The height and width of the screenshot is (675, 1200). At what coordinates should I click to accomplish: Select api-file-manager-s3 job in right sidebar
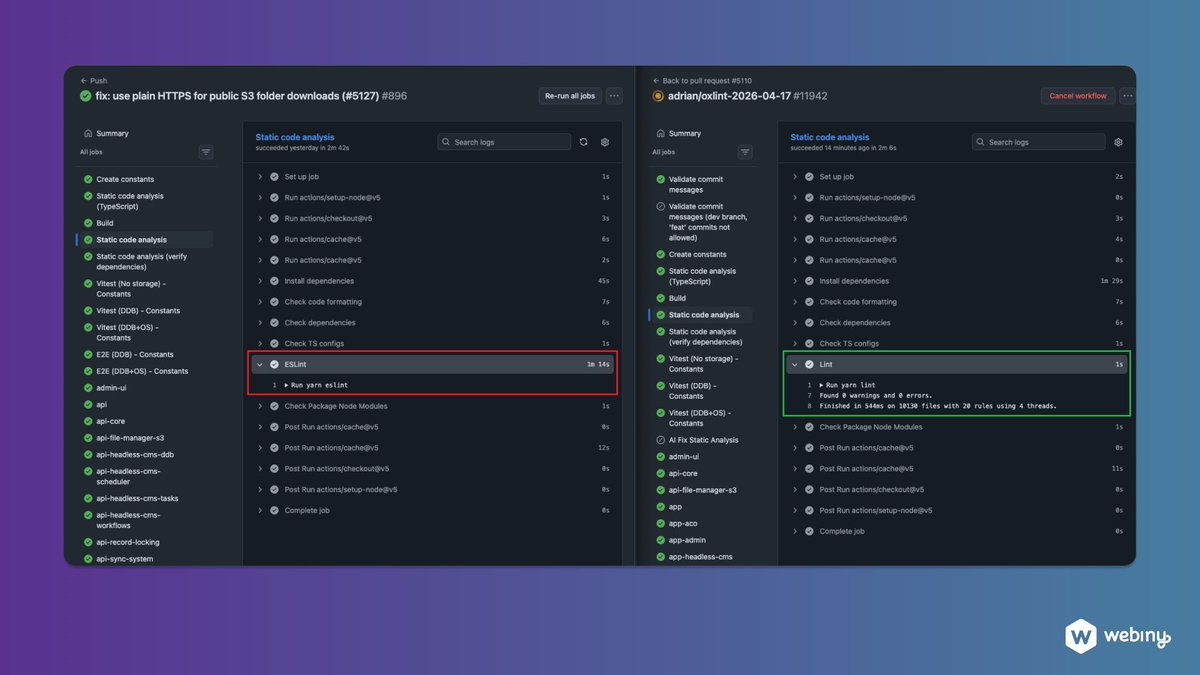[x=702, y=490]
